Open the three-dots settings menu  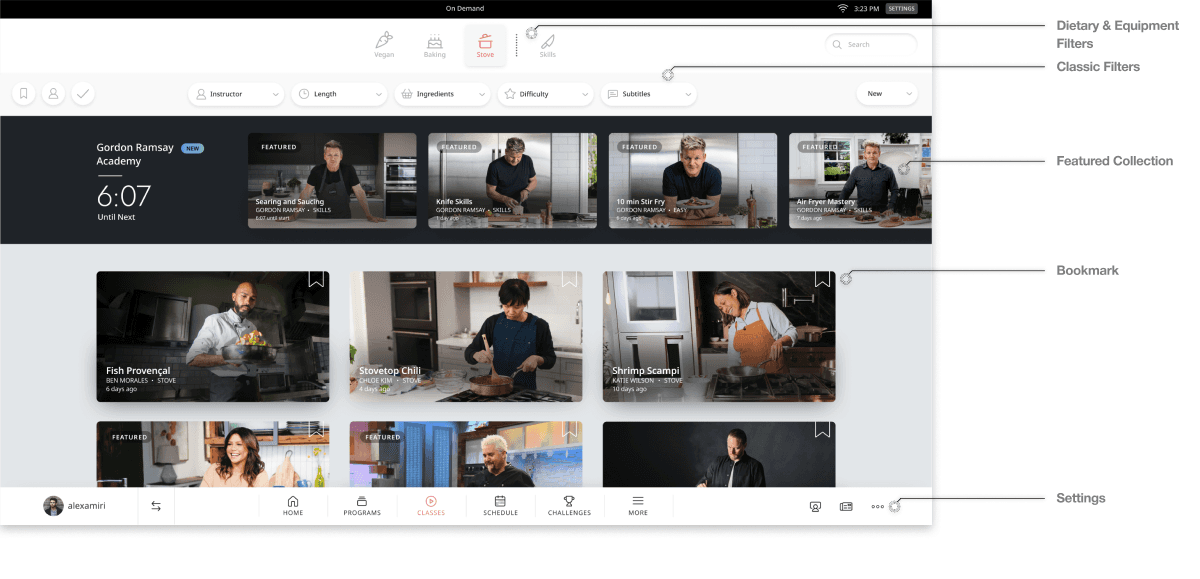click(x=877, y=507)
